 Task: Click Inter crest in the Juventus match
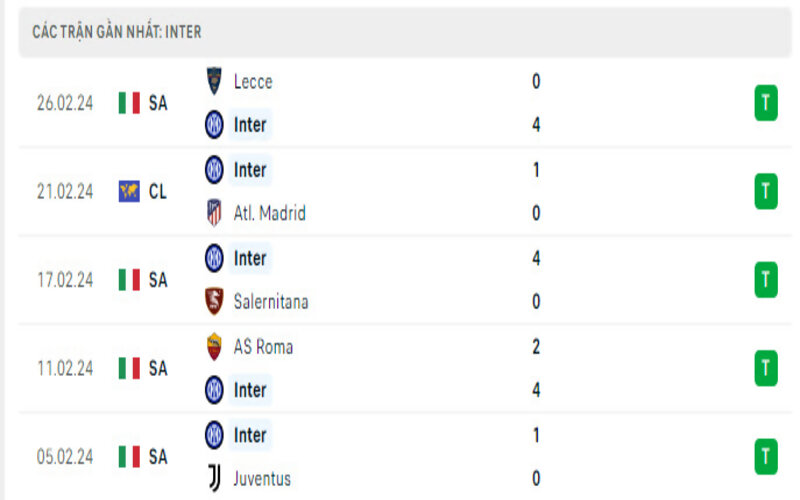click(214, 435)
